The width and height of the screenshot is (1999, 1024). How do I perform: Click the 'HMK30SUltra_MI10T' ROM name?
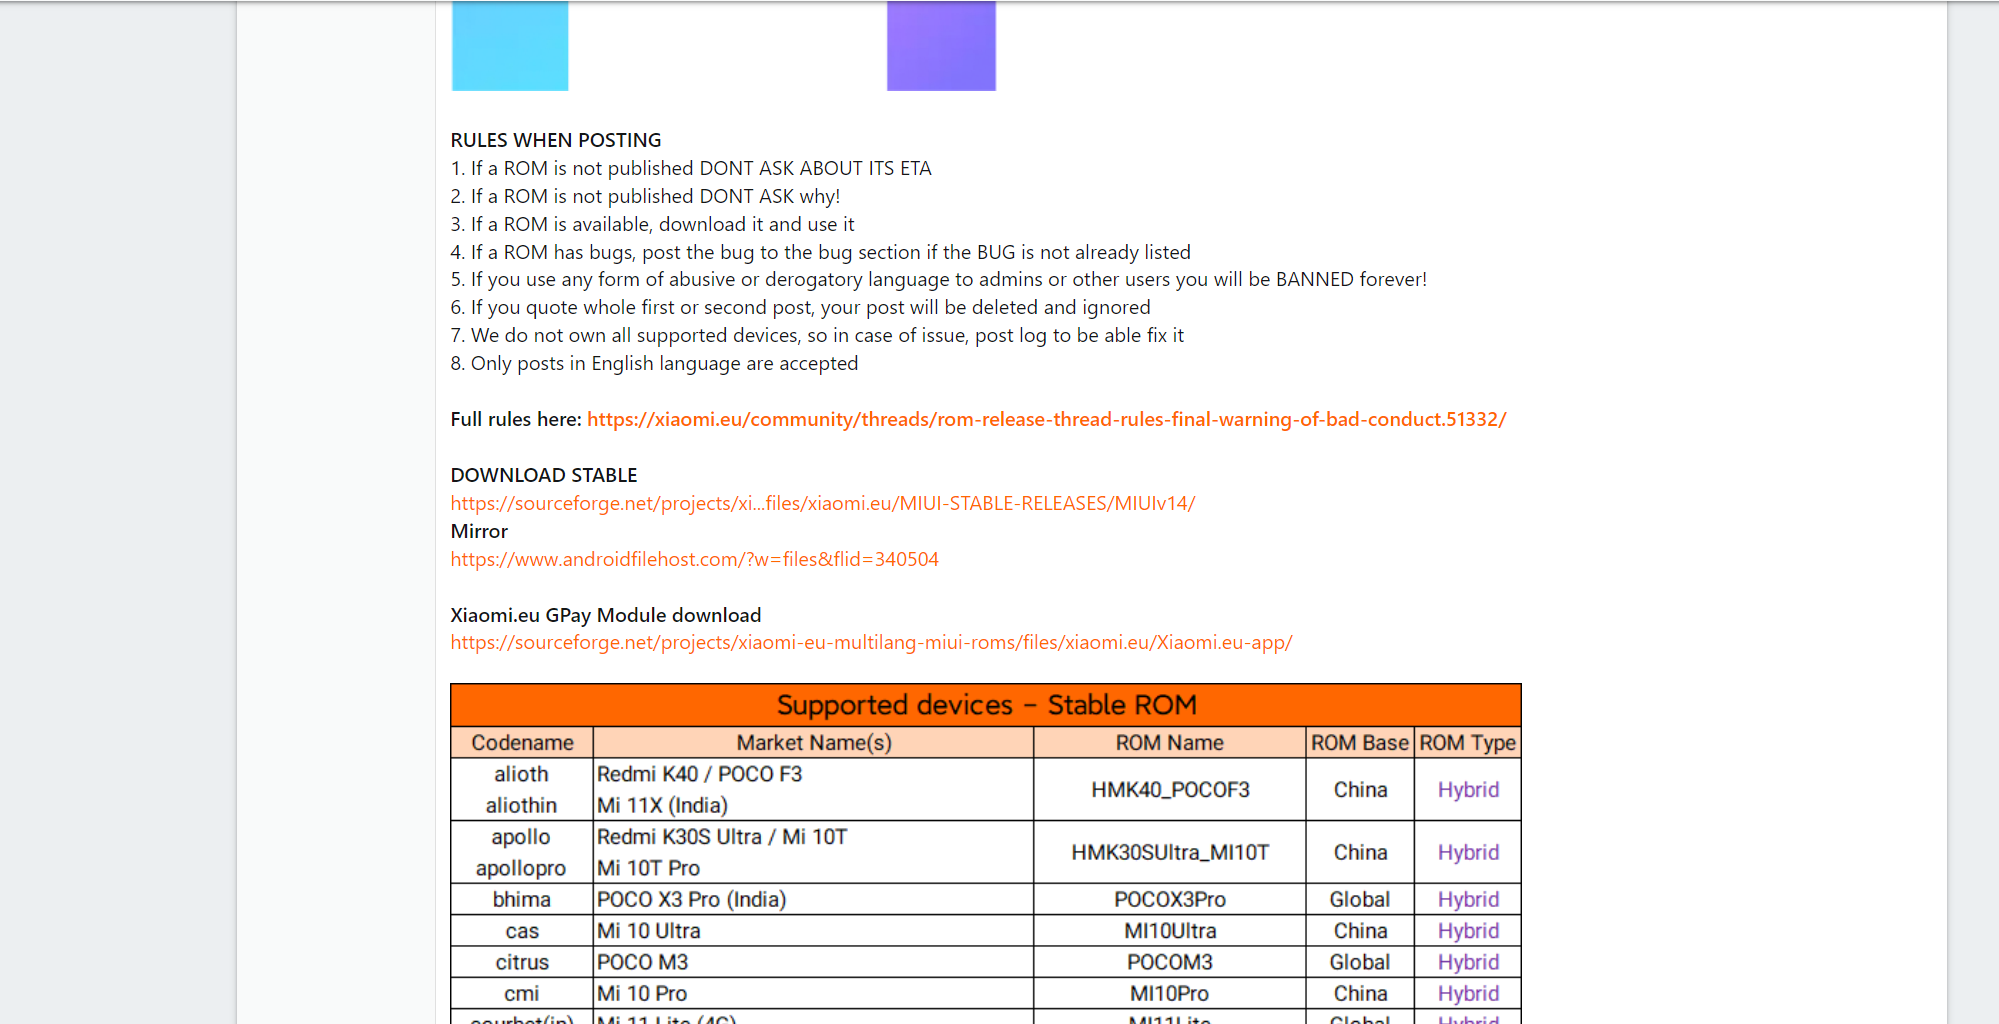point(1170,852)
